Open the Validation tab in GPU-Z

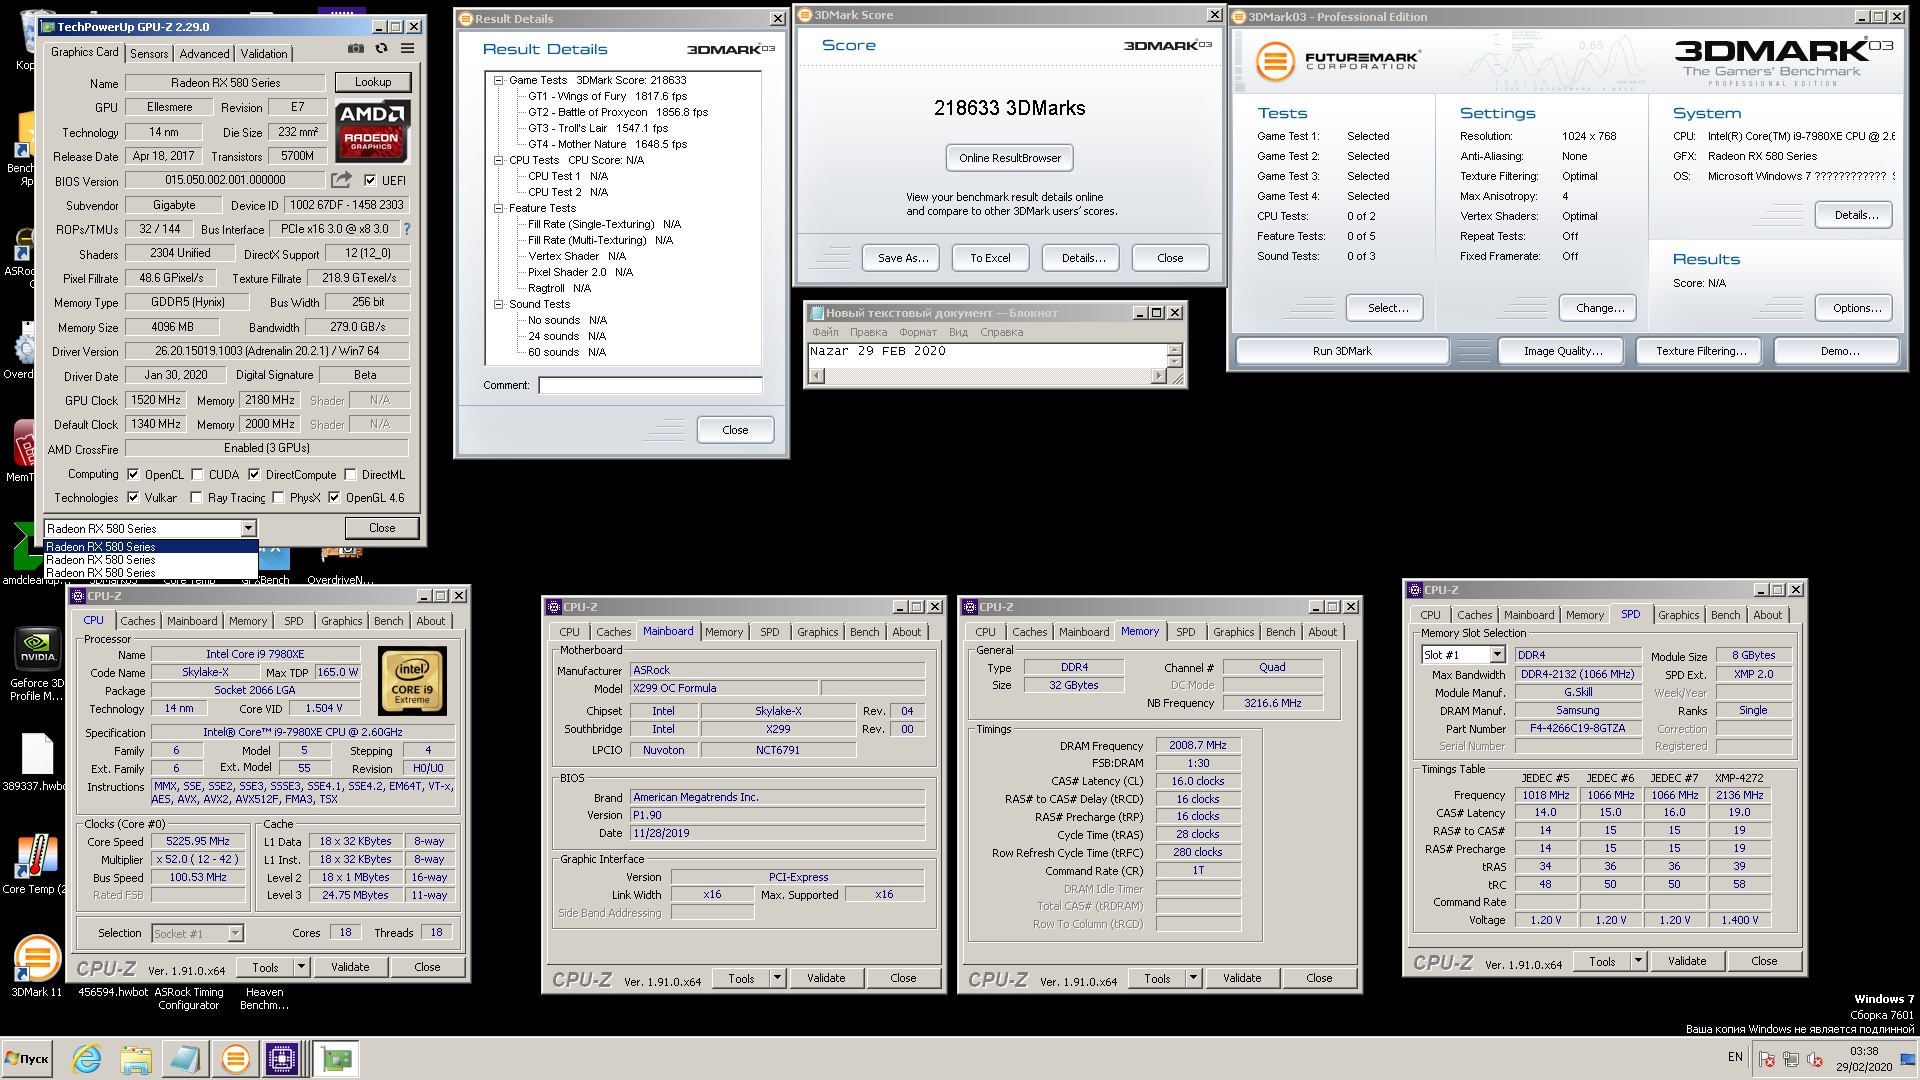pos(264,54)
